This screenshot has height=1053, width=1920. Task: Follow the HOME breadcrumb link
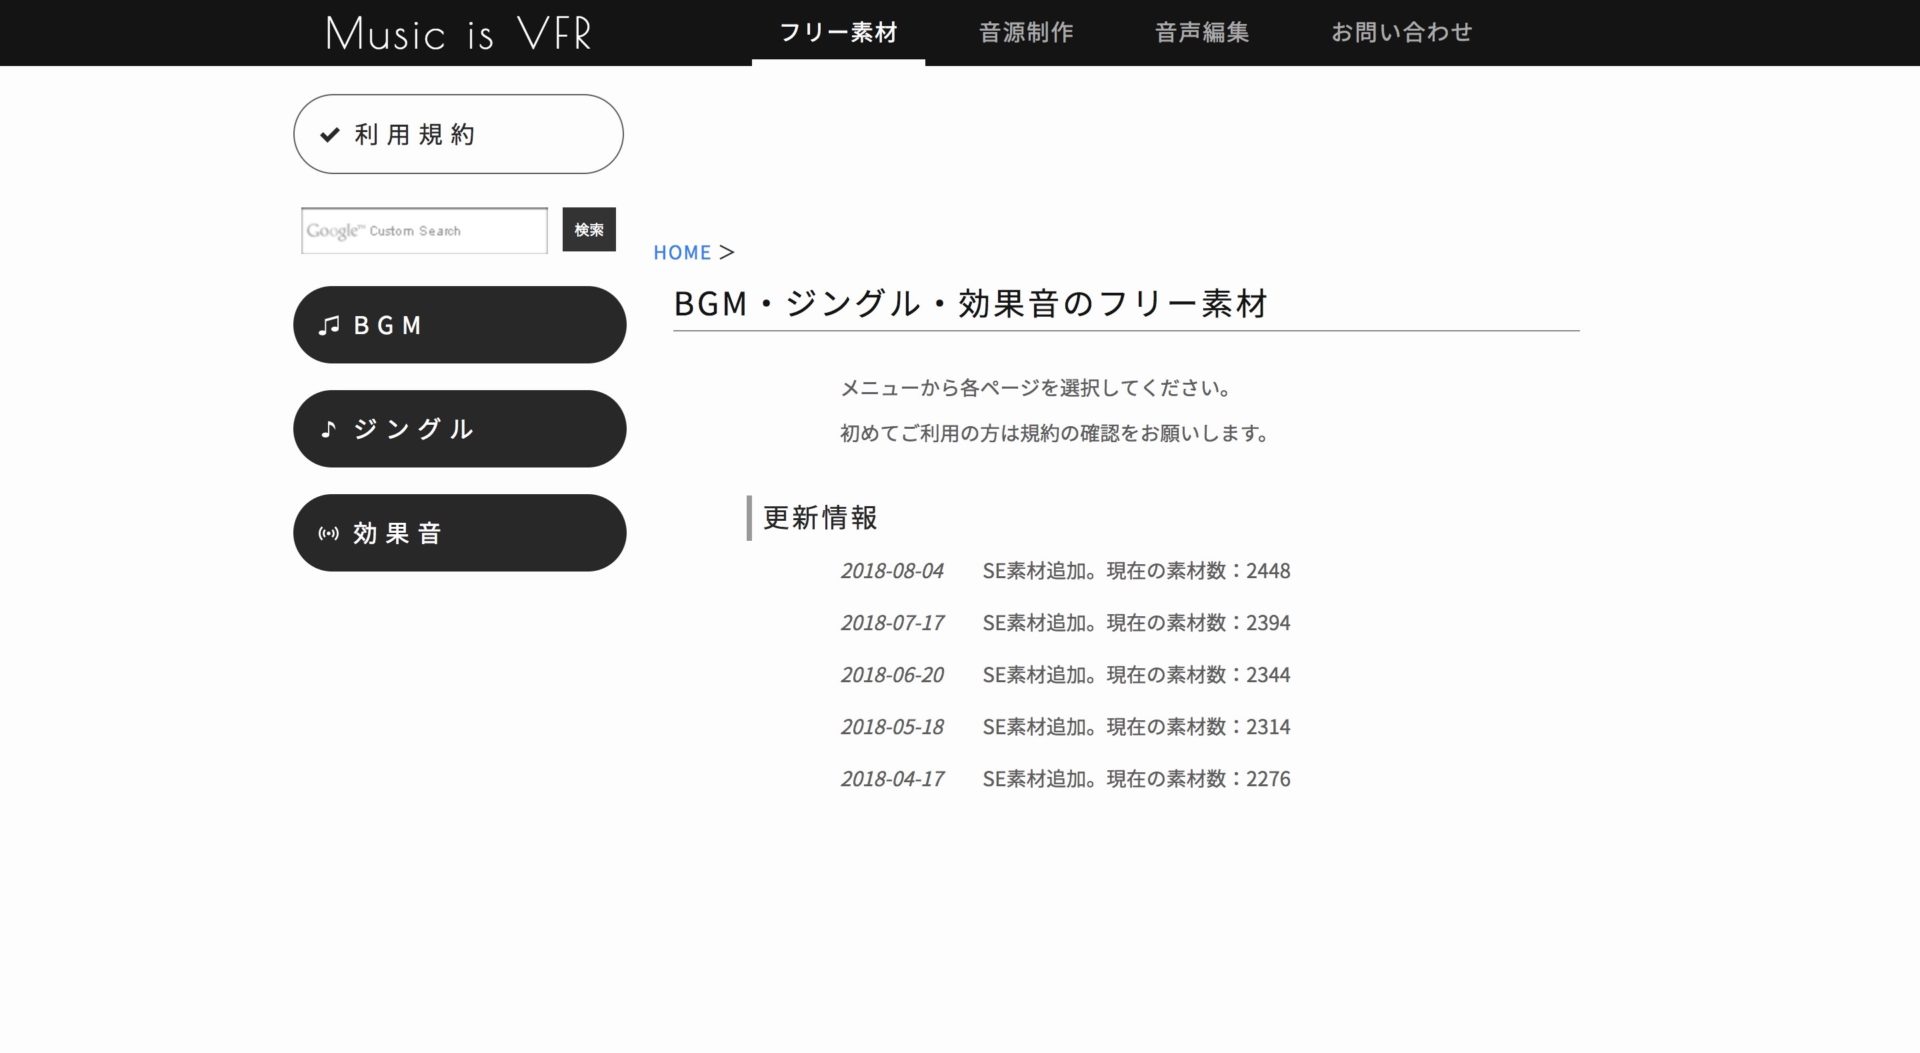point(682,253)
